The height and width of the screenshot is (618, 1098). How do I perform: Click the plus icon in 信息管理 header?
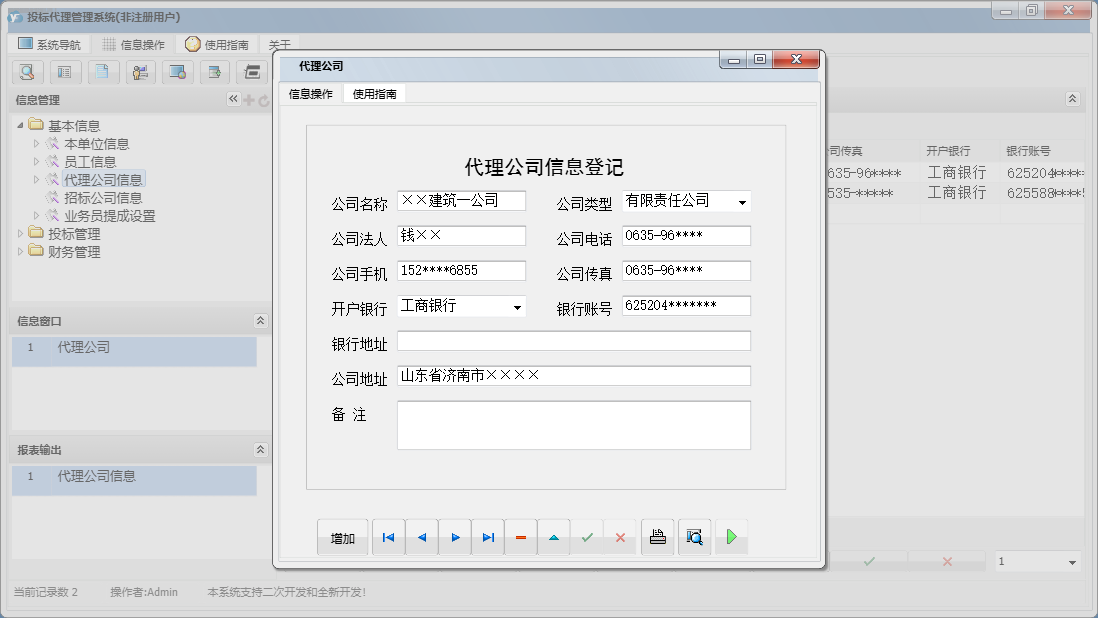point(249,100)
